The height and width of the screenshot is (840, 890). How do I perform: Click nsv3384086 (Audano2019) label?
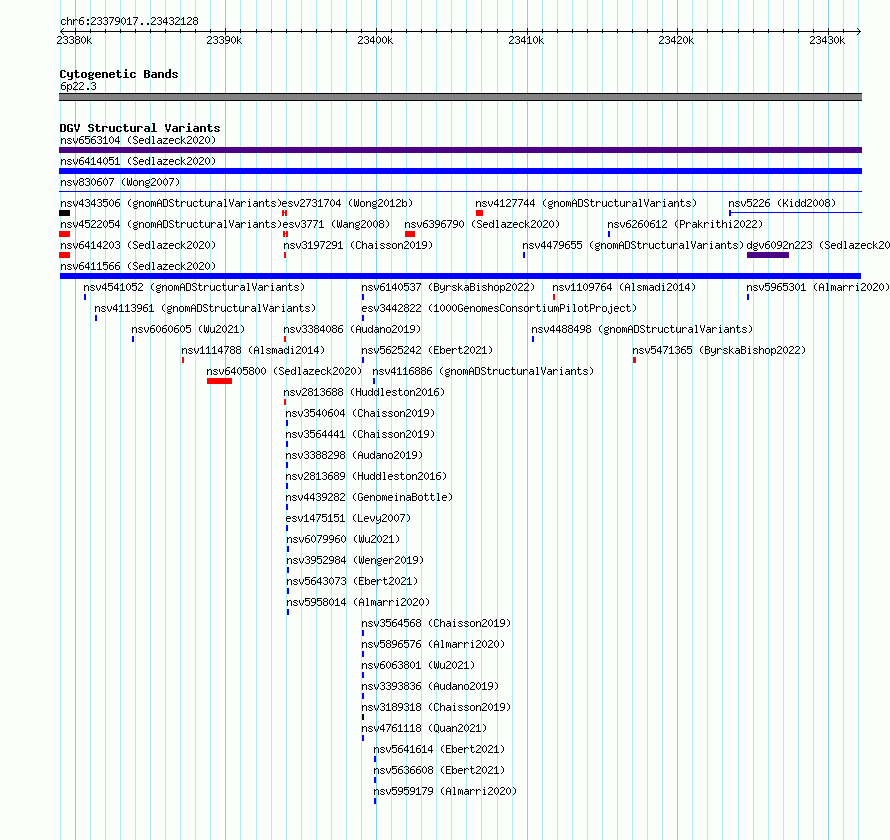click(352, 329)
